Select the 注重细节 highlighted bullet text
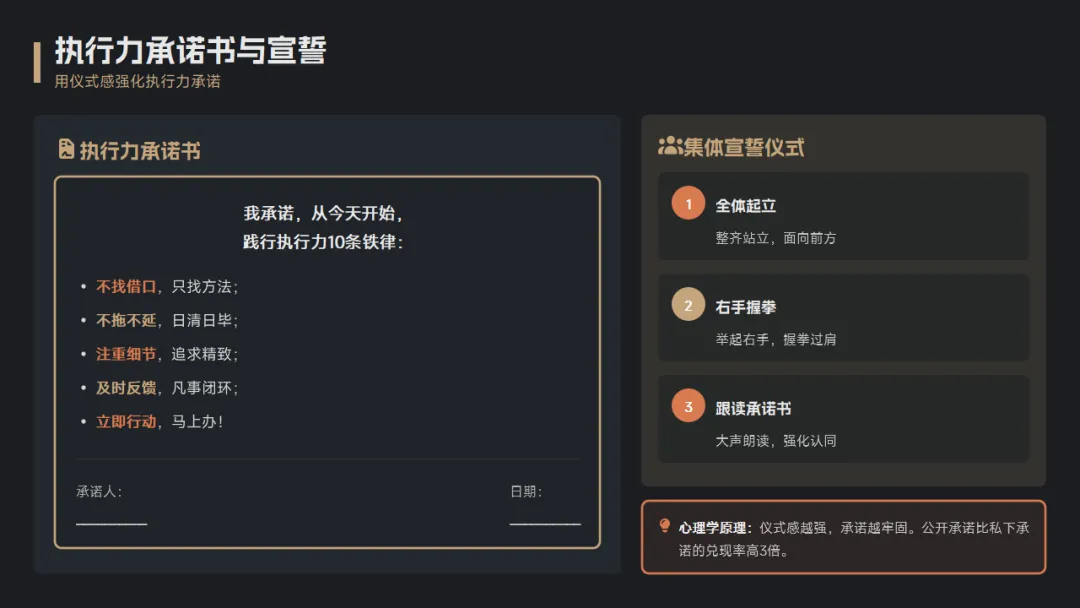1080x608 pixels. [126, 354]
